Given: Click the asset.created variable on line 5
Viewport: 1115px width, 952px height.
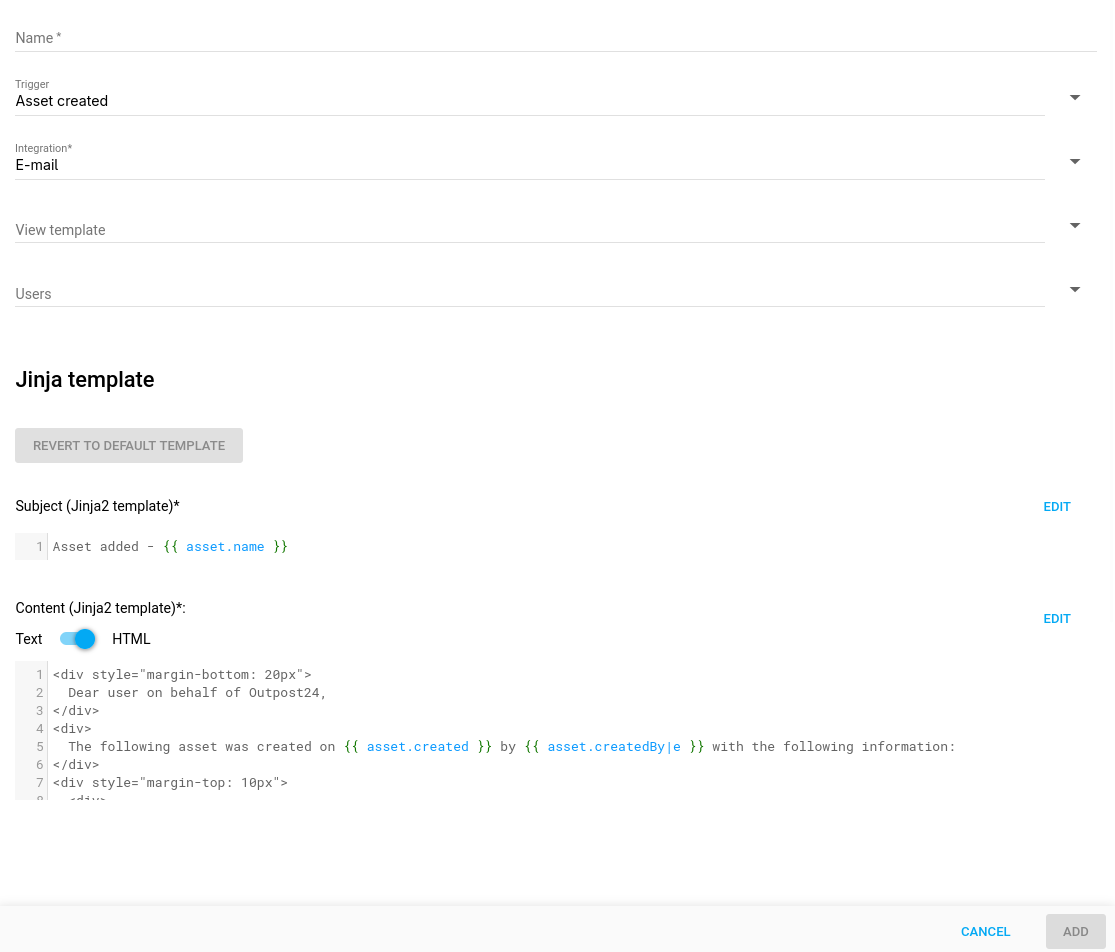Looking at the screenshot, I should 417,746.
